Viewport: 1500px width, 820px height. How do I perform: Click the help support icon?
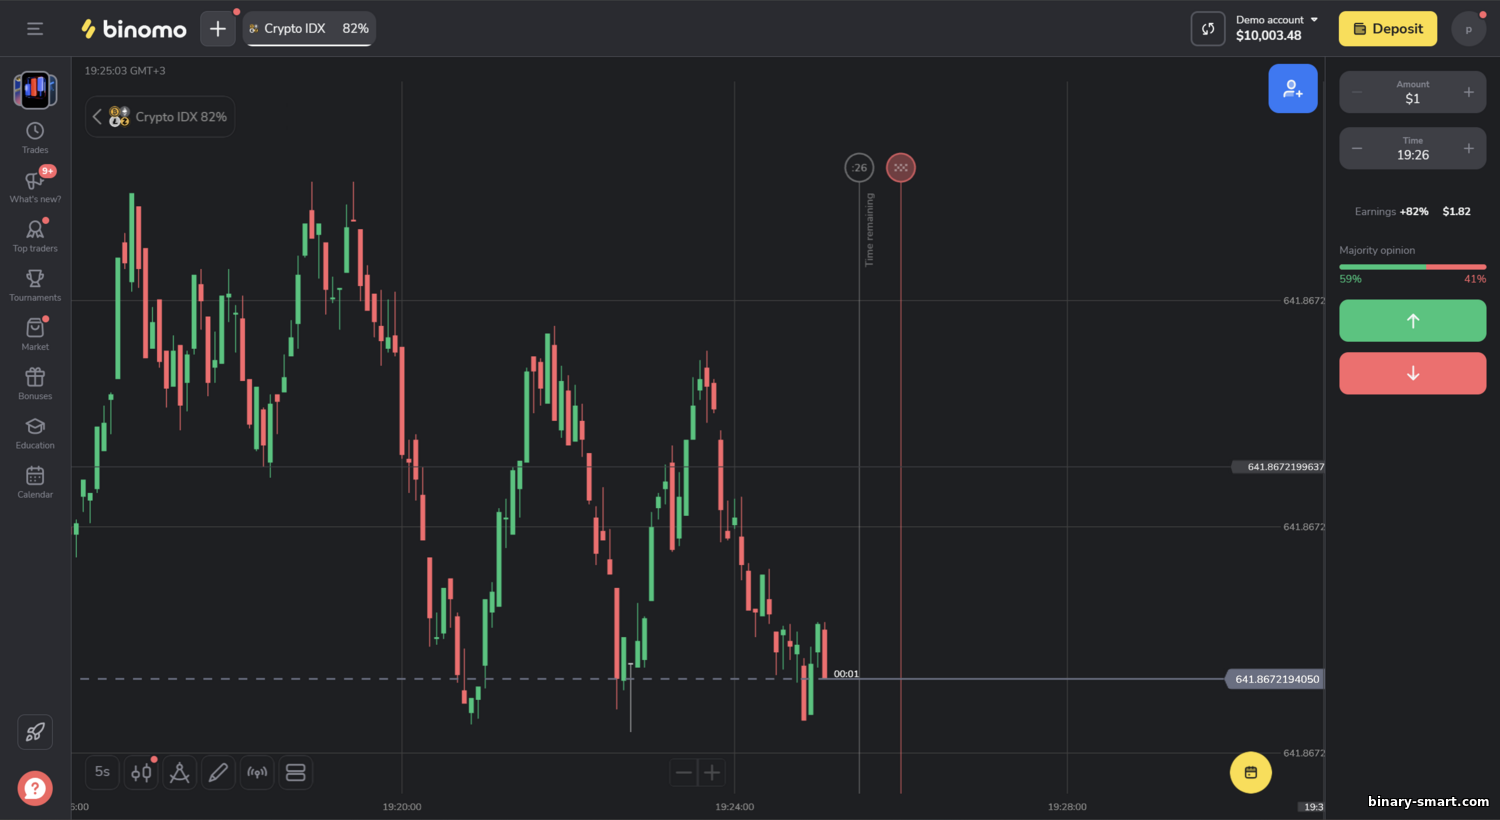click(35, 788)
